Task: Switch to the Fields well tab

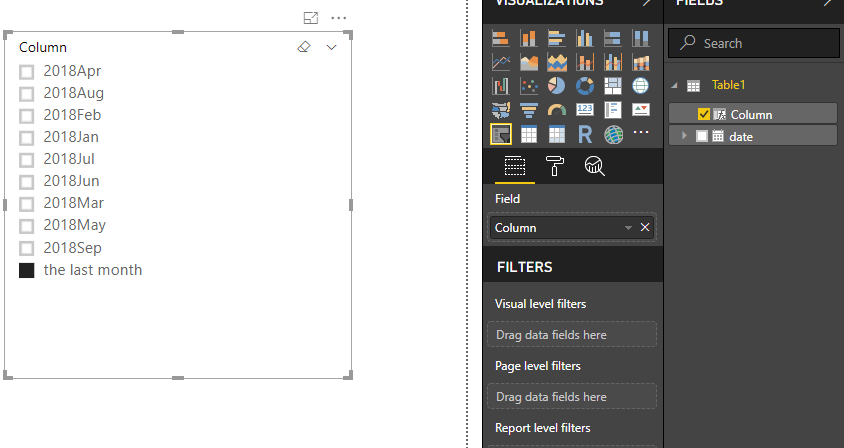Action: point(515,166)
